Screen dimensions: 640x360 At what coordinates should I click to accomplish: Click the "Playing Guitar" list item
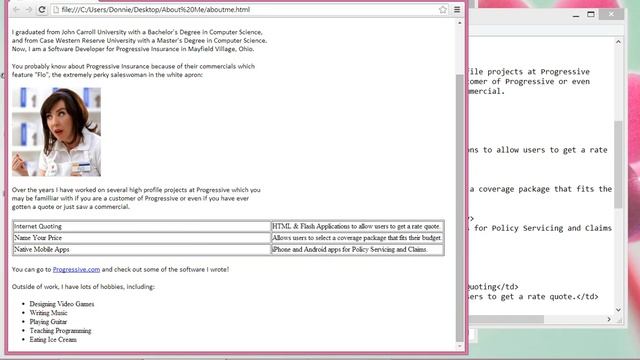[x=48, y=322]
